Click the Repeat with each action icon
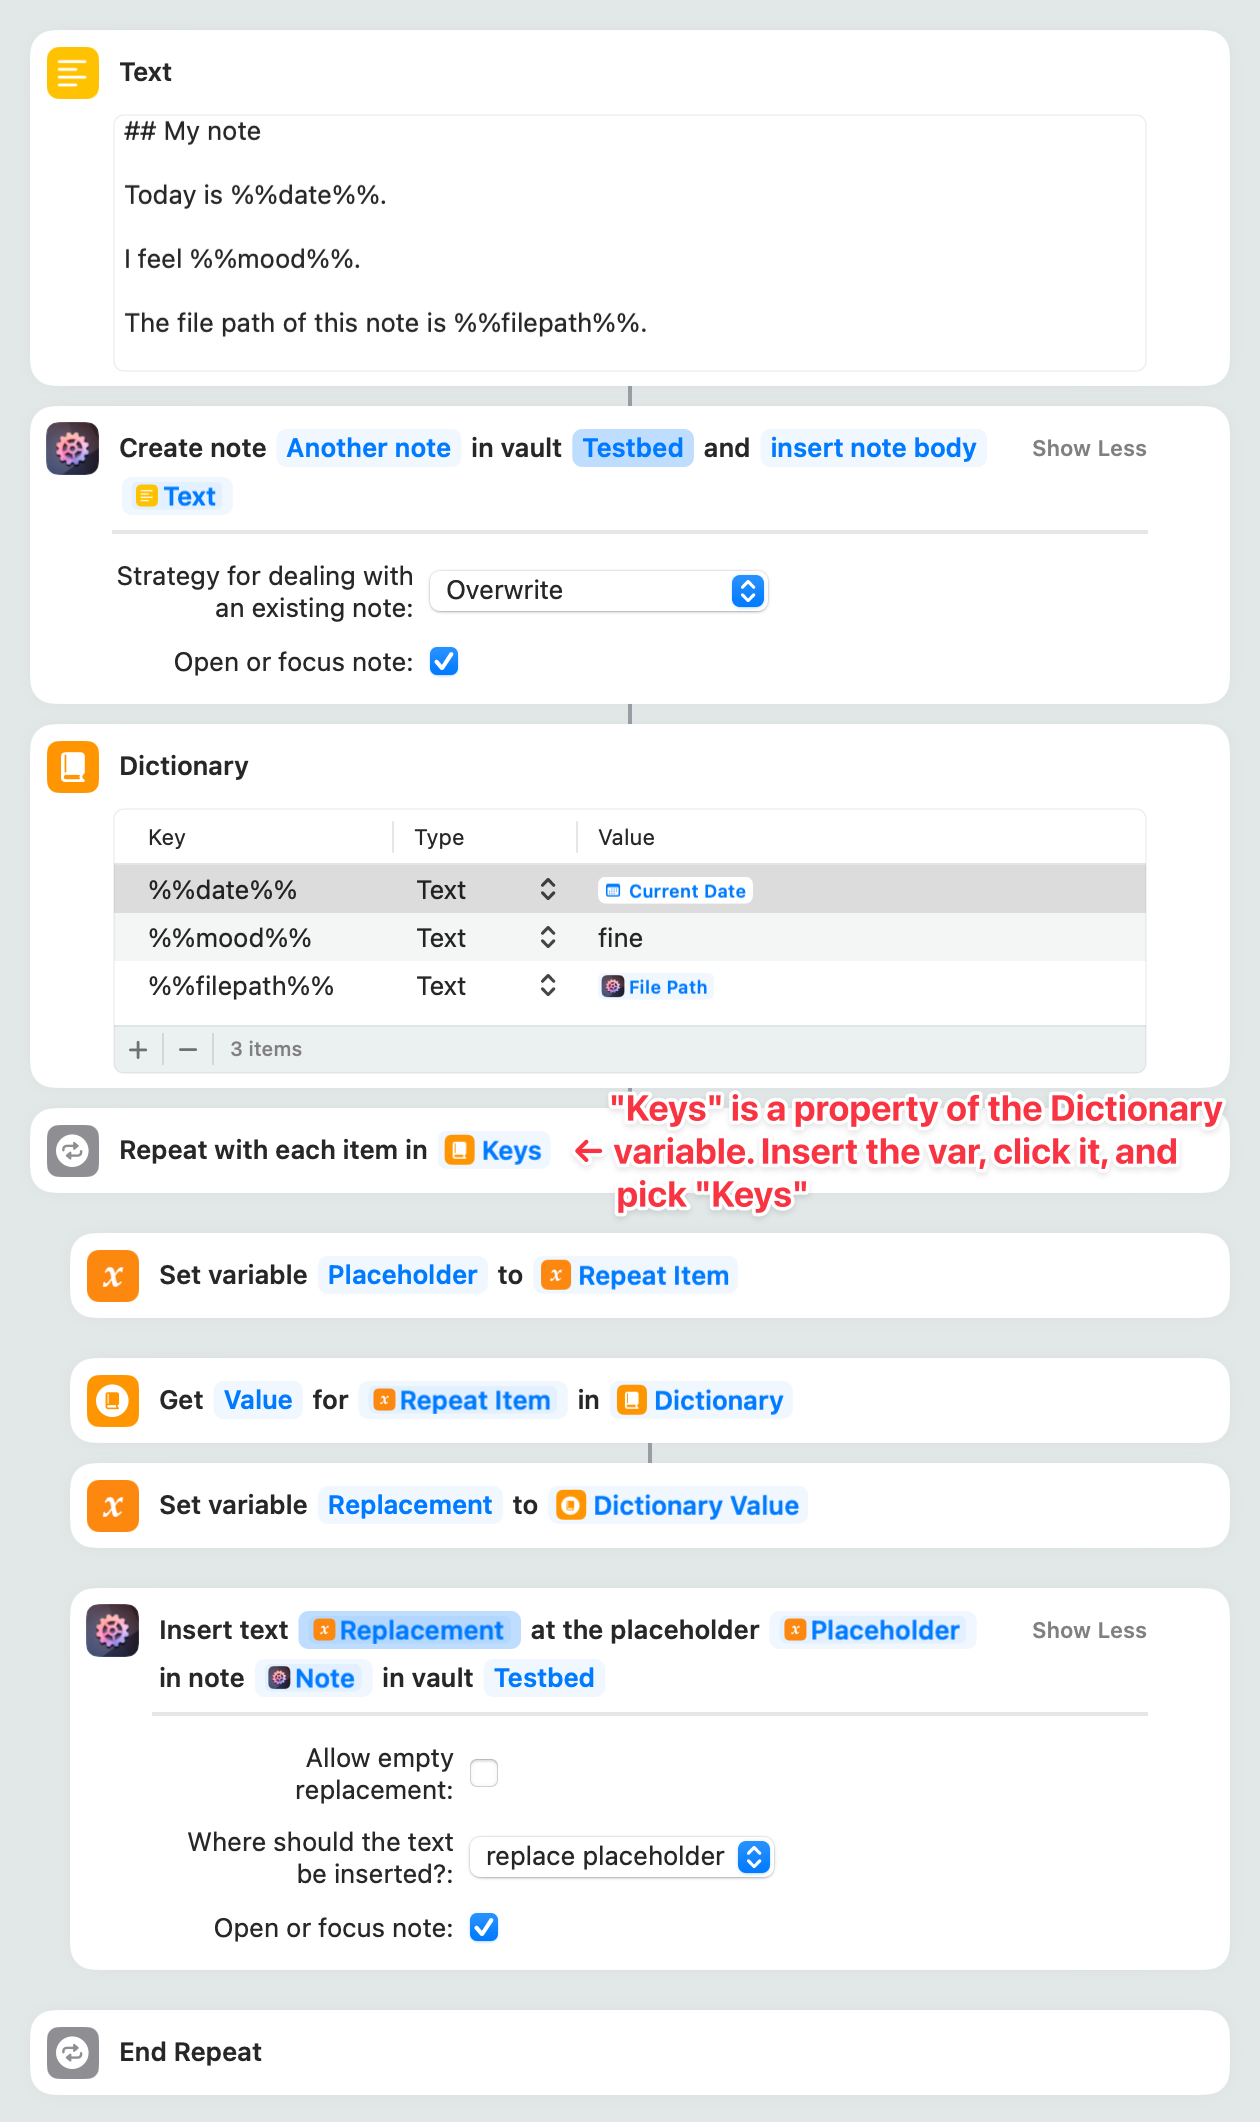This screenshot has height=2122, width=1260. click(x=73, y=1151)
